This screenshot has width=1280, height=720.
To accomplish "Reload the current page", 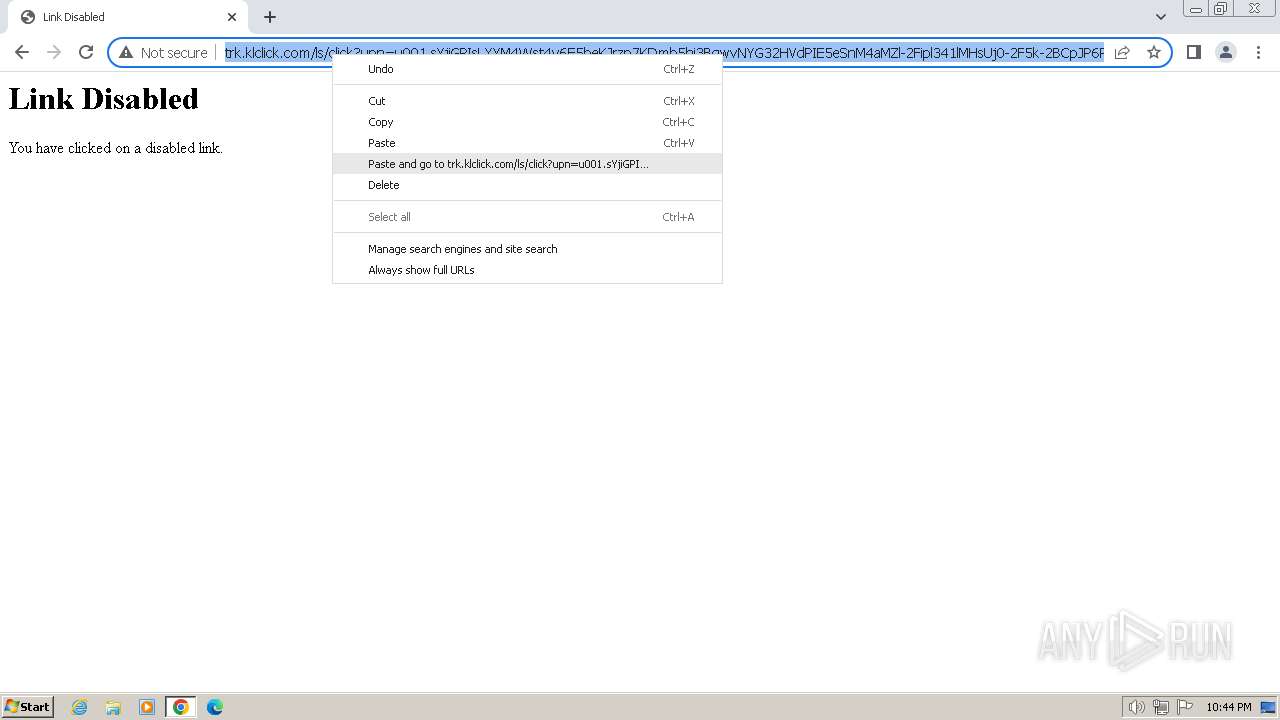I will (86, 52).
